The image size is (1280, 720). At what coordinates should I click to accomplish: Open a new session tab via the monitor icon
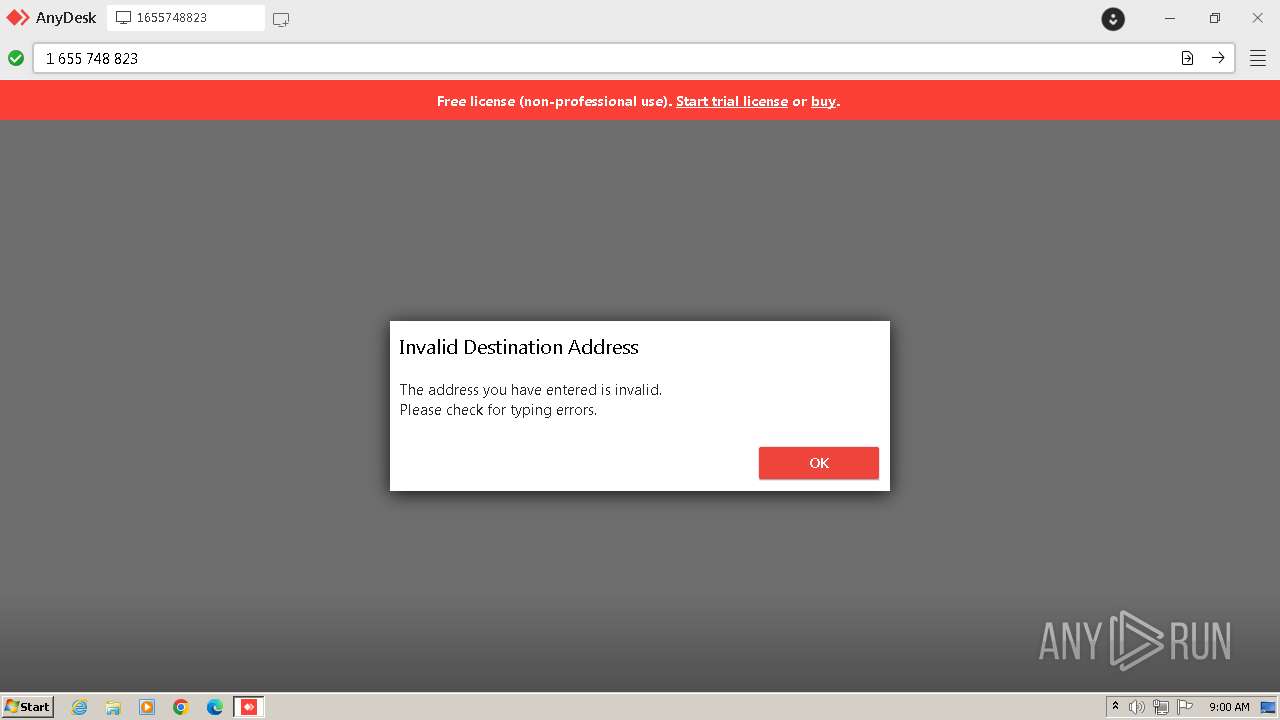click(x=281, y=19)
